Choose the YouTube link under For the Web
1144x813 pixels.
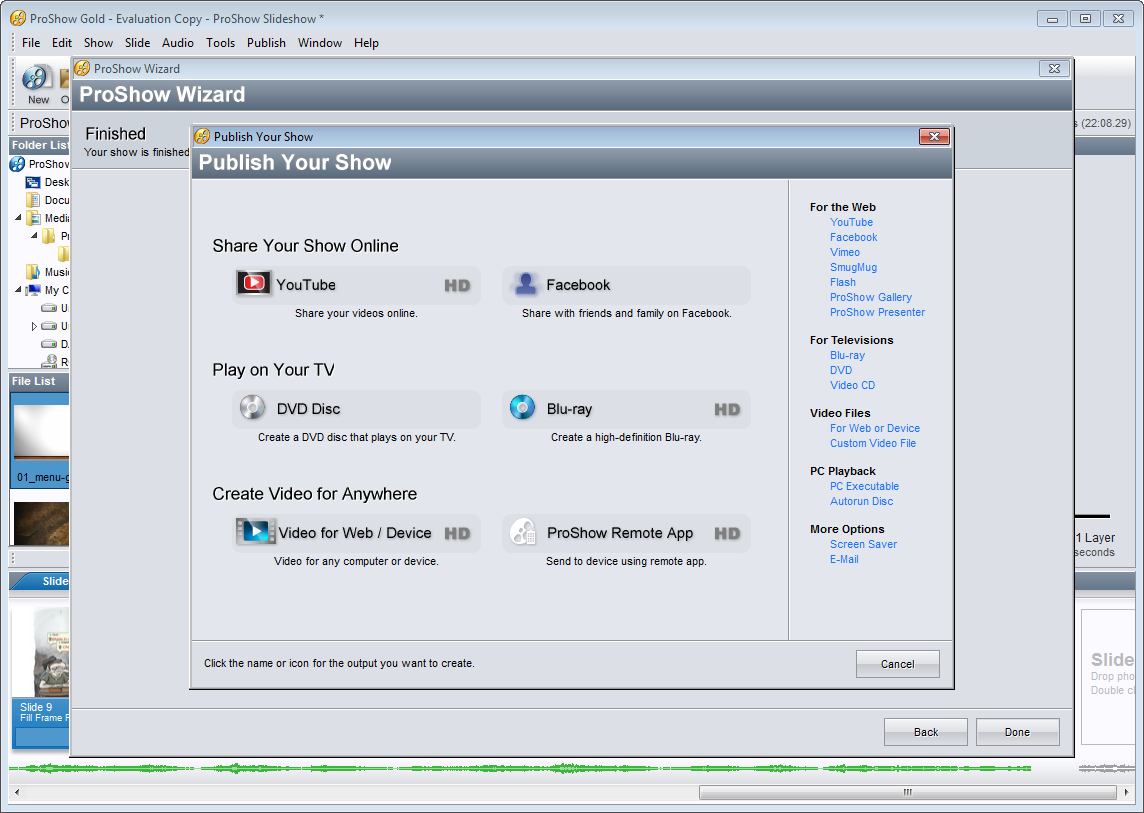point(851,223)
